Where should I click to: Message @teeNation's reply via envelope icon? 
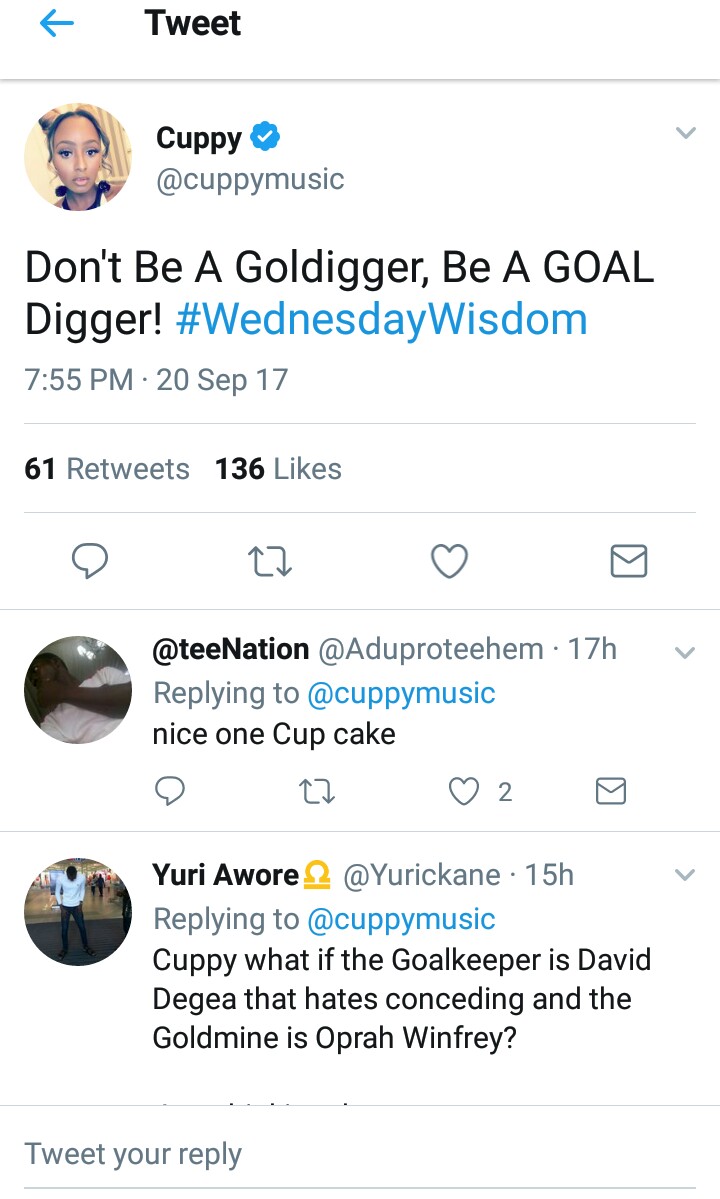pos(610,792)
